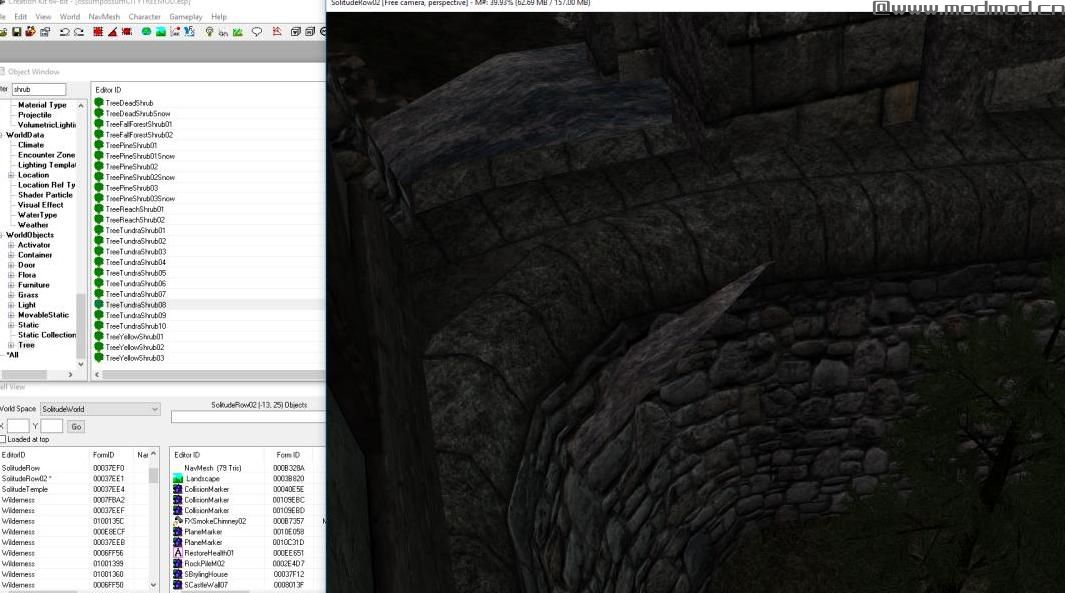This screenshot has width=1065, height=593.
Task: Click the speech bubble dialogue icon
Action: click(257, 32)
